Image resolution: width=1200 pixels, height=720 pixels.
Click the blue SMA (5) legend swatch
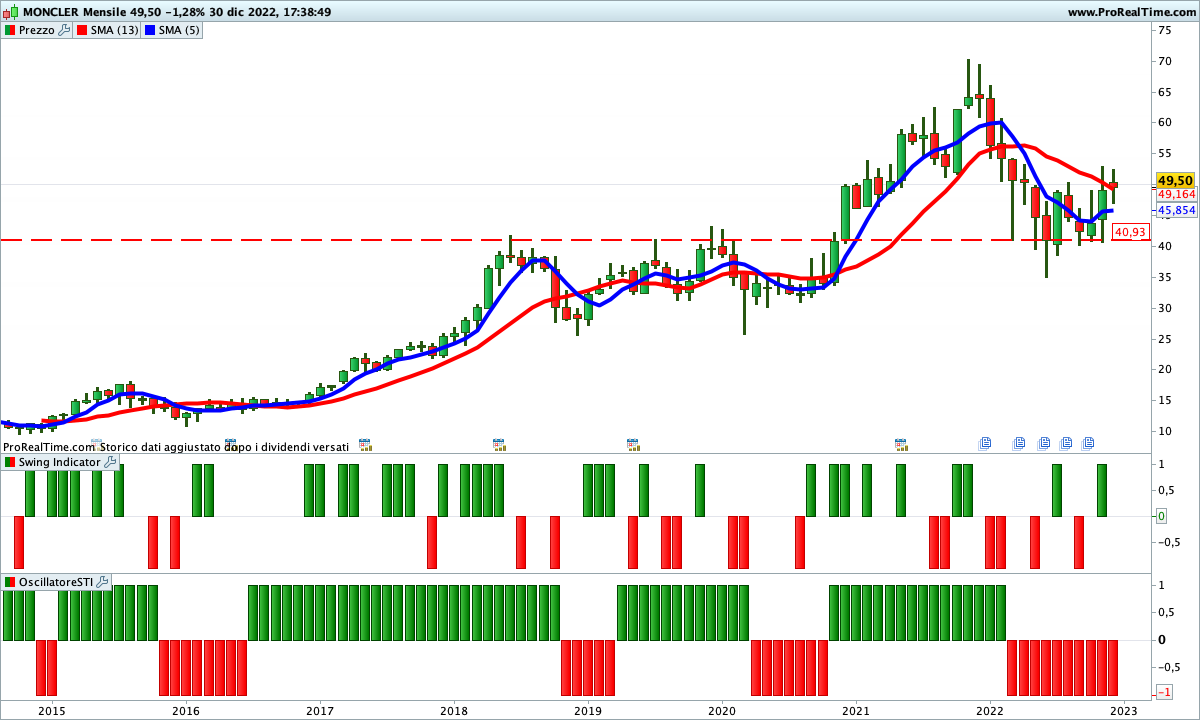(x=150, y=30)
